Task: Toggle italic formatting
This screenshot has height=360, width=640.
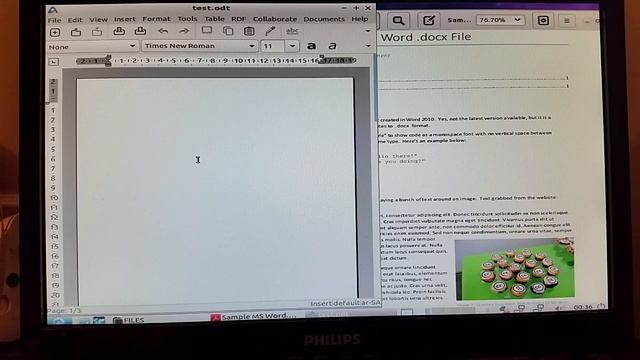Action: click(x=332, y=46)
